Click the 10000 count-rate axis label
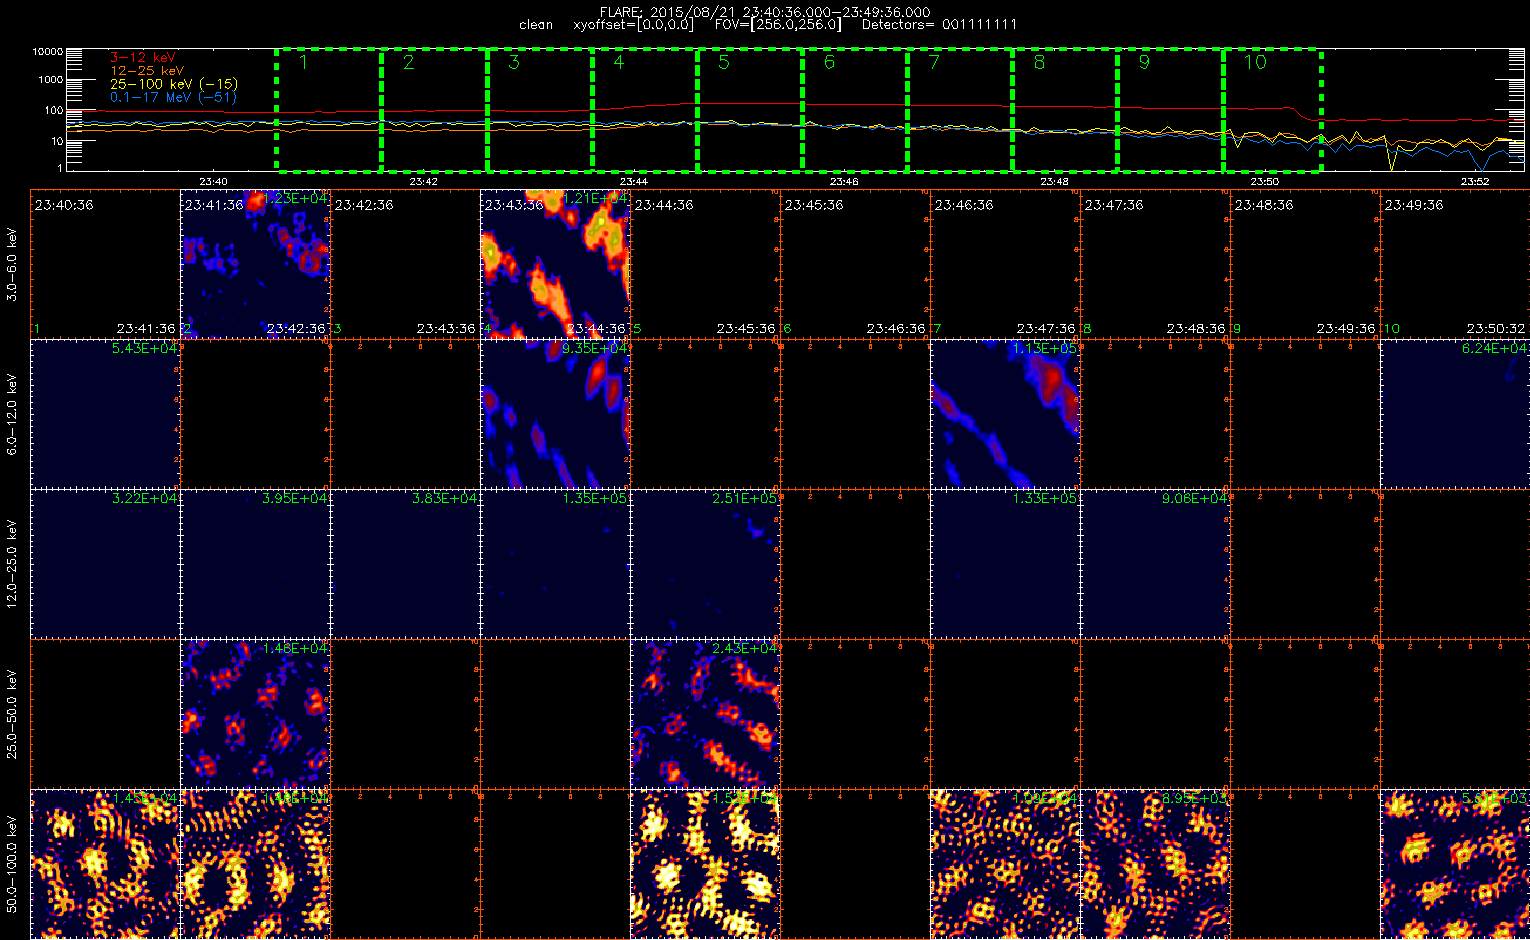Viewport: 1530px width, 940px height. pyautogui.click(x=47, y=51)
